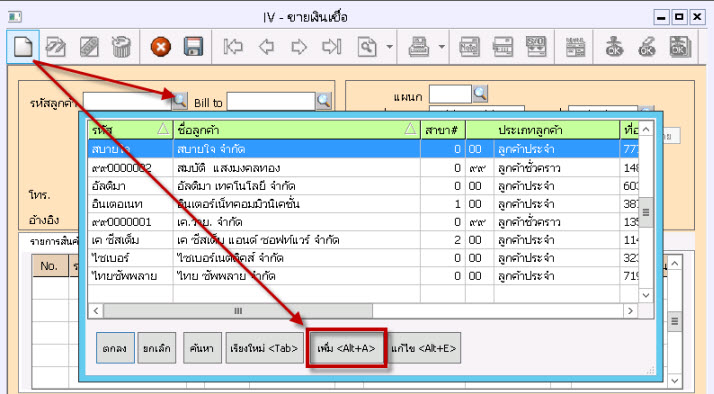Click the Bill to input field

point(271,101)
